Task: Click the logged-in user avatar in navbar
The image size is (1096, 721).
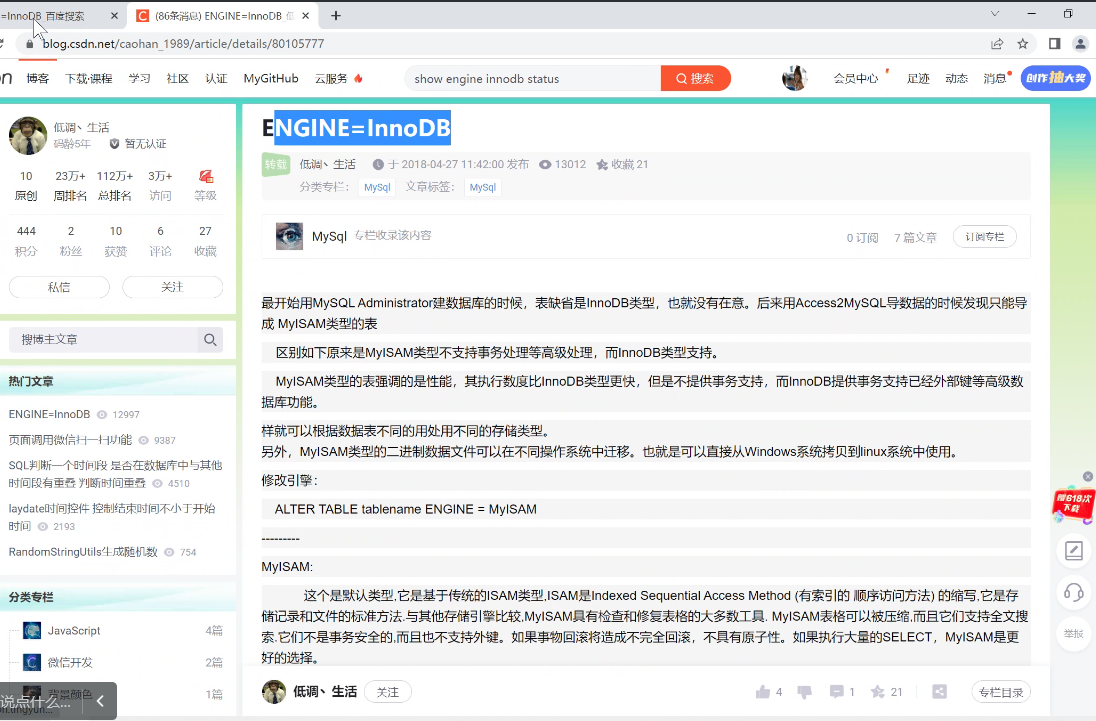Action: coord(794,77)
